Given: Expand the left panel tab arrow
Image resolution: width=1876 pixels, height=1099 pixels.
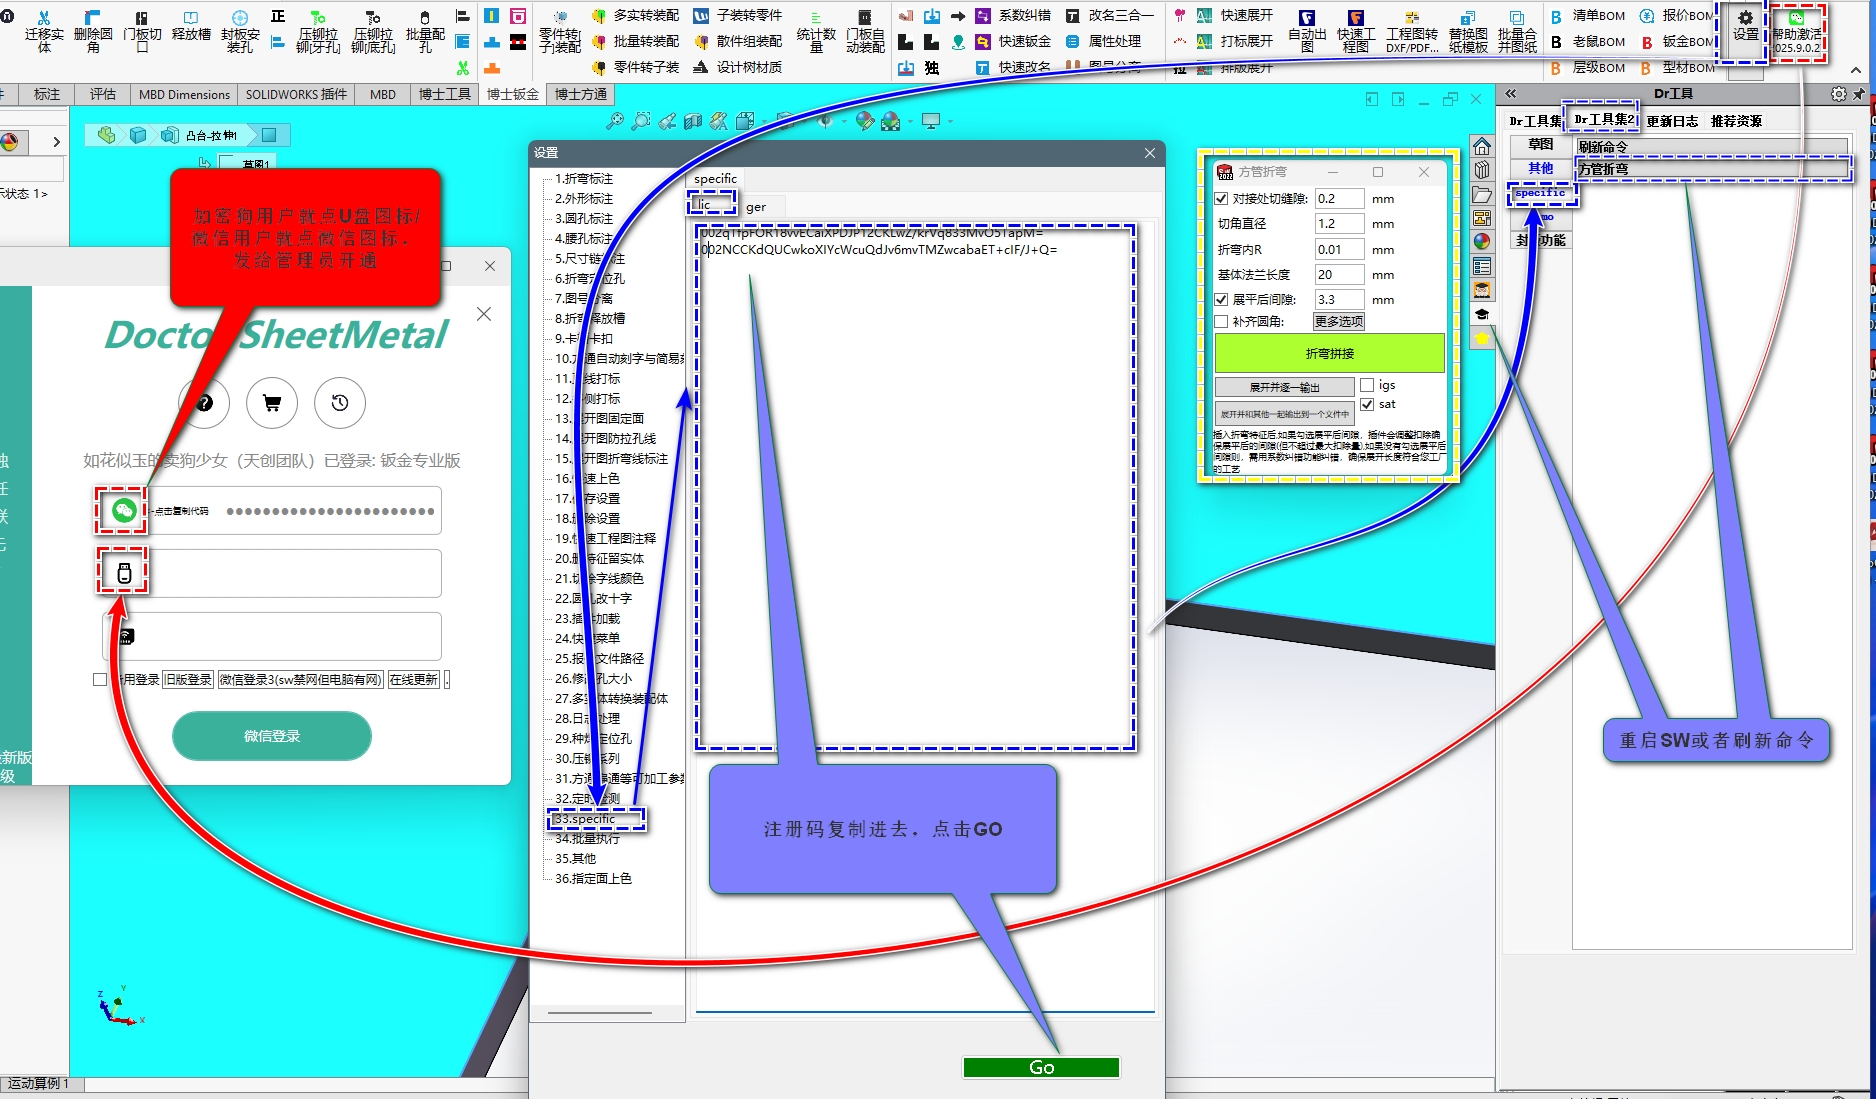Looking at the screenshot, I should coord(57,142).
